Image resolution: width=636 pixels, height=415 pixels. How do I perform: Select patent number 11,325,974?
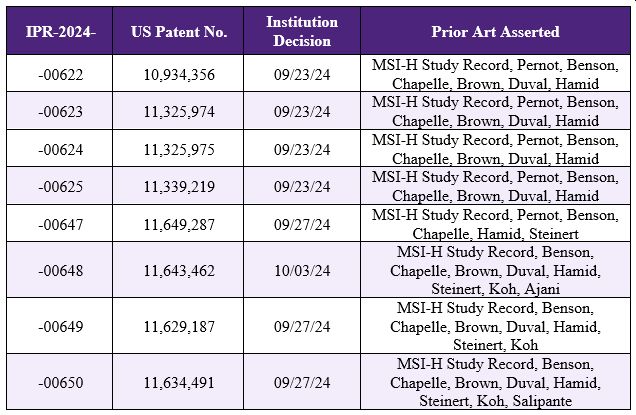coord(179,111)
